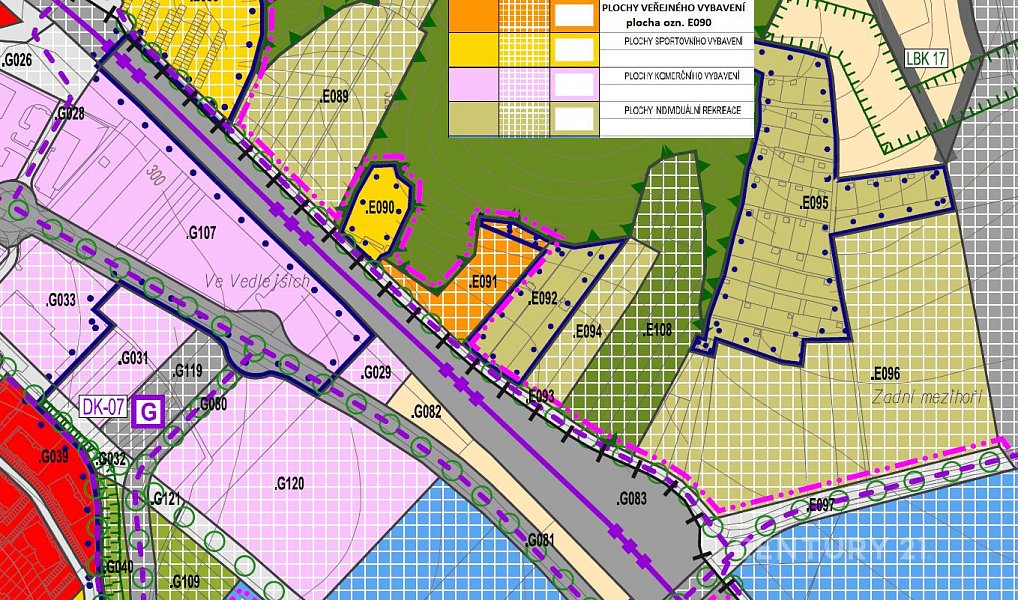Viewport: 1018px width, 600px height.
Task: Select parcel label .G039
Action: point(53,457)
